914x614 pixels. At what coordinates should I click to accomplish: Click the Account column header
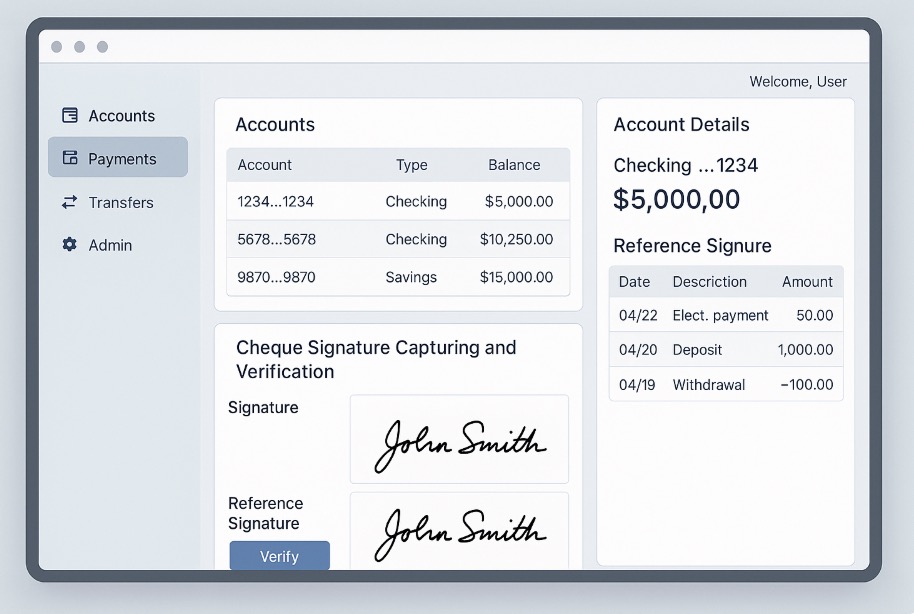tap(265, 165)
